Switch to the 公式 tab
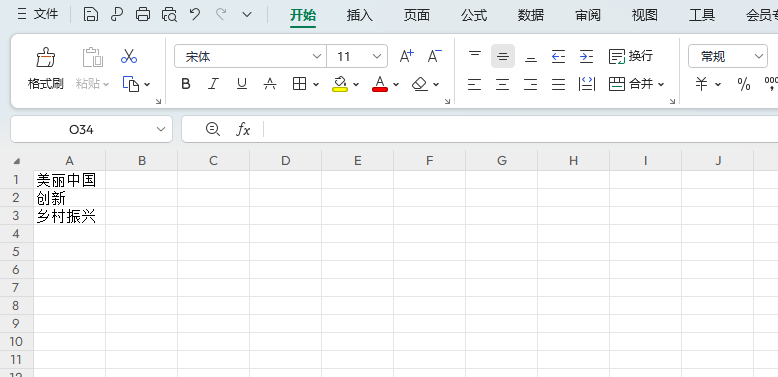778x377 pixels. pyautogui.click(x=474, y=15)
